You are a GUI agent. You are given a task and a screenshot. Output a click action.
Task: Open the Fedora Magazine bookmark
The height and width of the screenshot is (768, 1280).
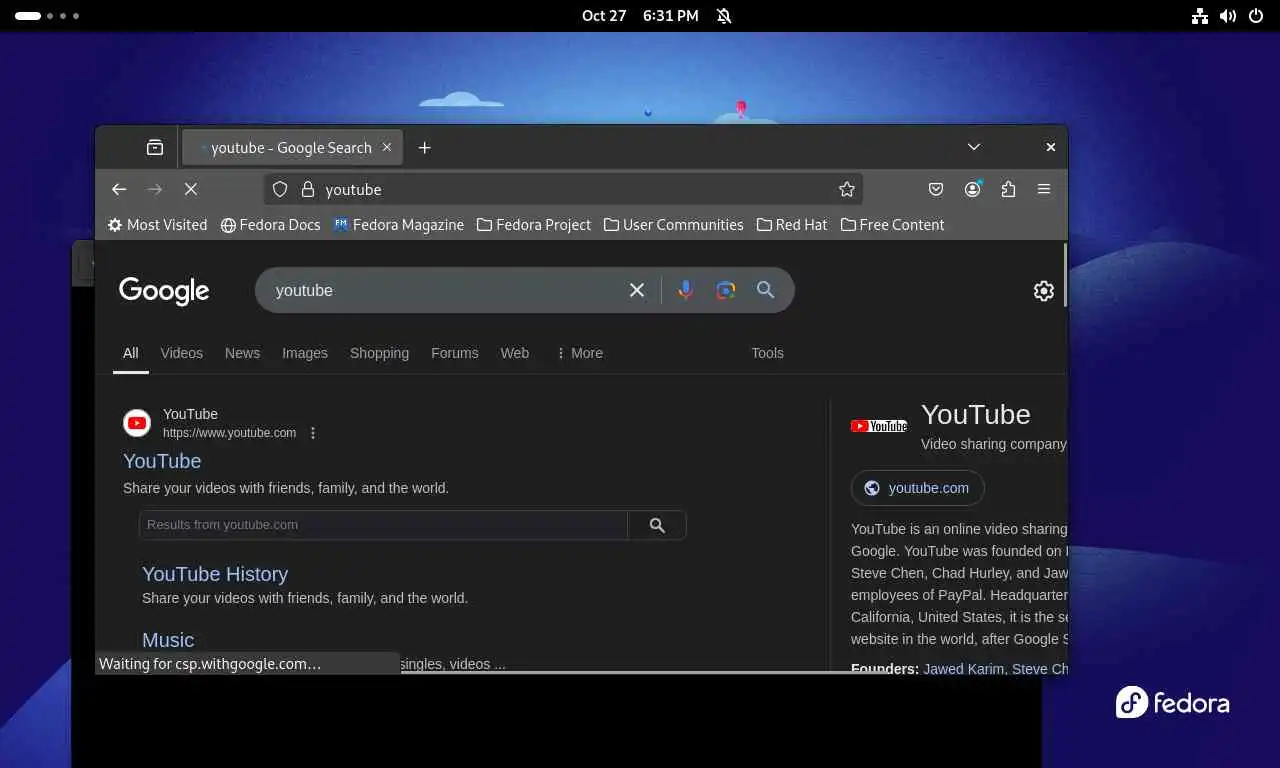(x=399, y=225)
